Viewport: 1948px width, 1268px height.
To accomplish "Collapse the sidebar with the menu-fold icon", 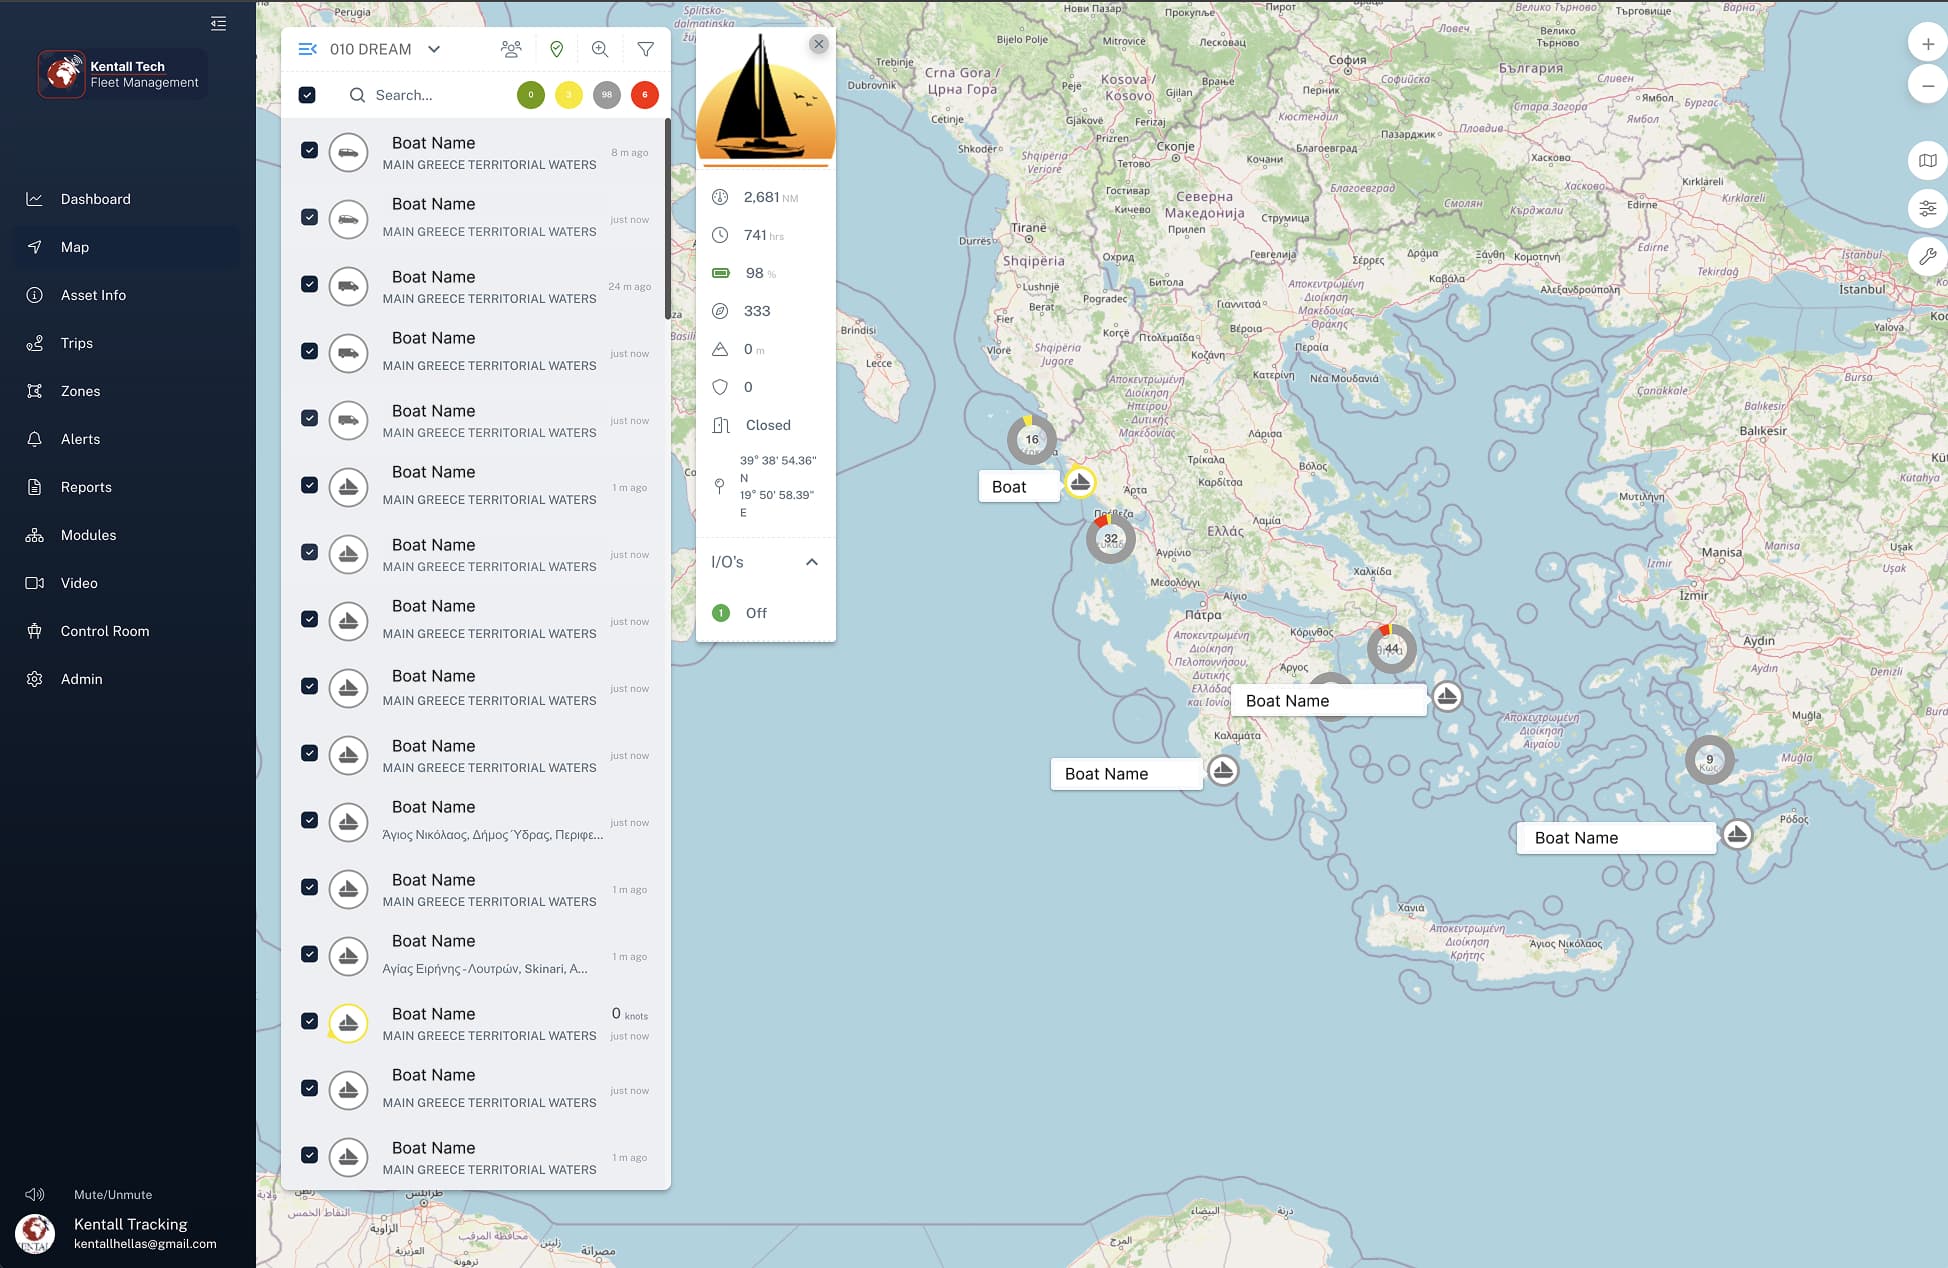I will point(218,23).
